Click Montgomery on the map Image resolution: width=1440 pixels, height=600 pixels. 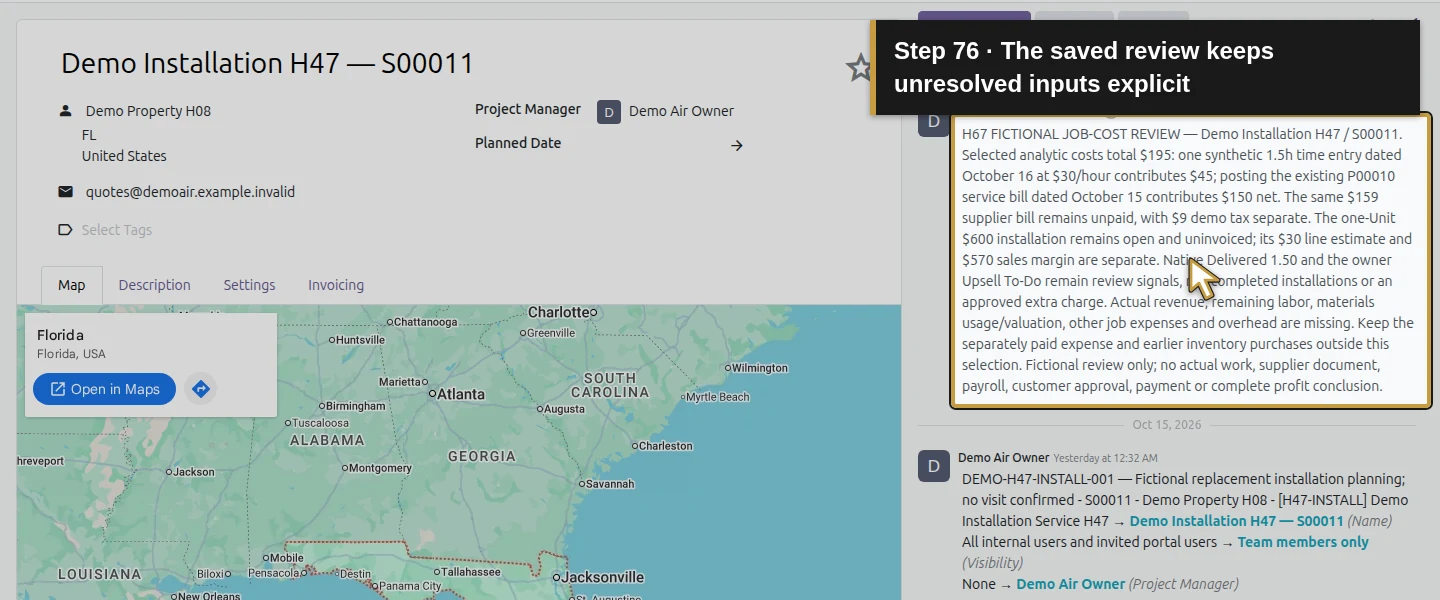tap(375, 468)
